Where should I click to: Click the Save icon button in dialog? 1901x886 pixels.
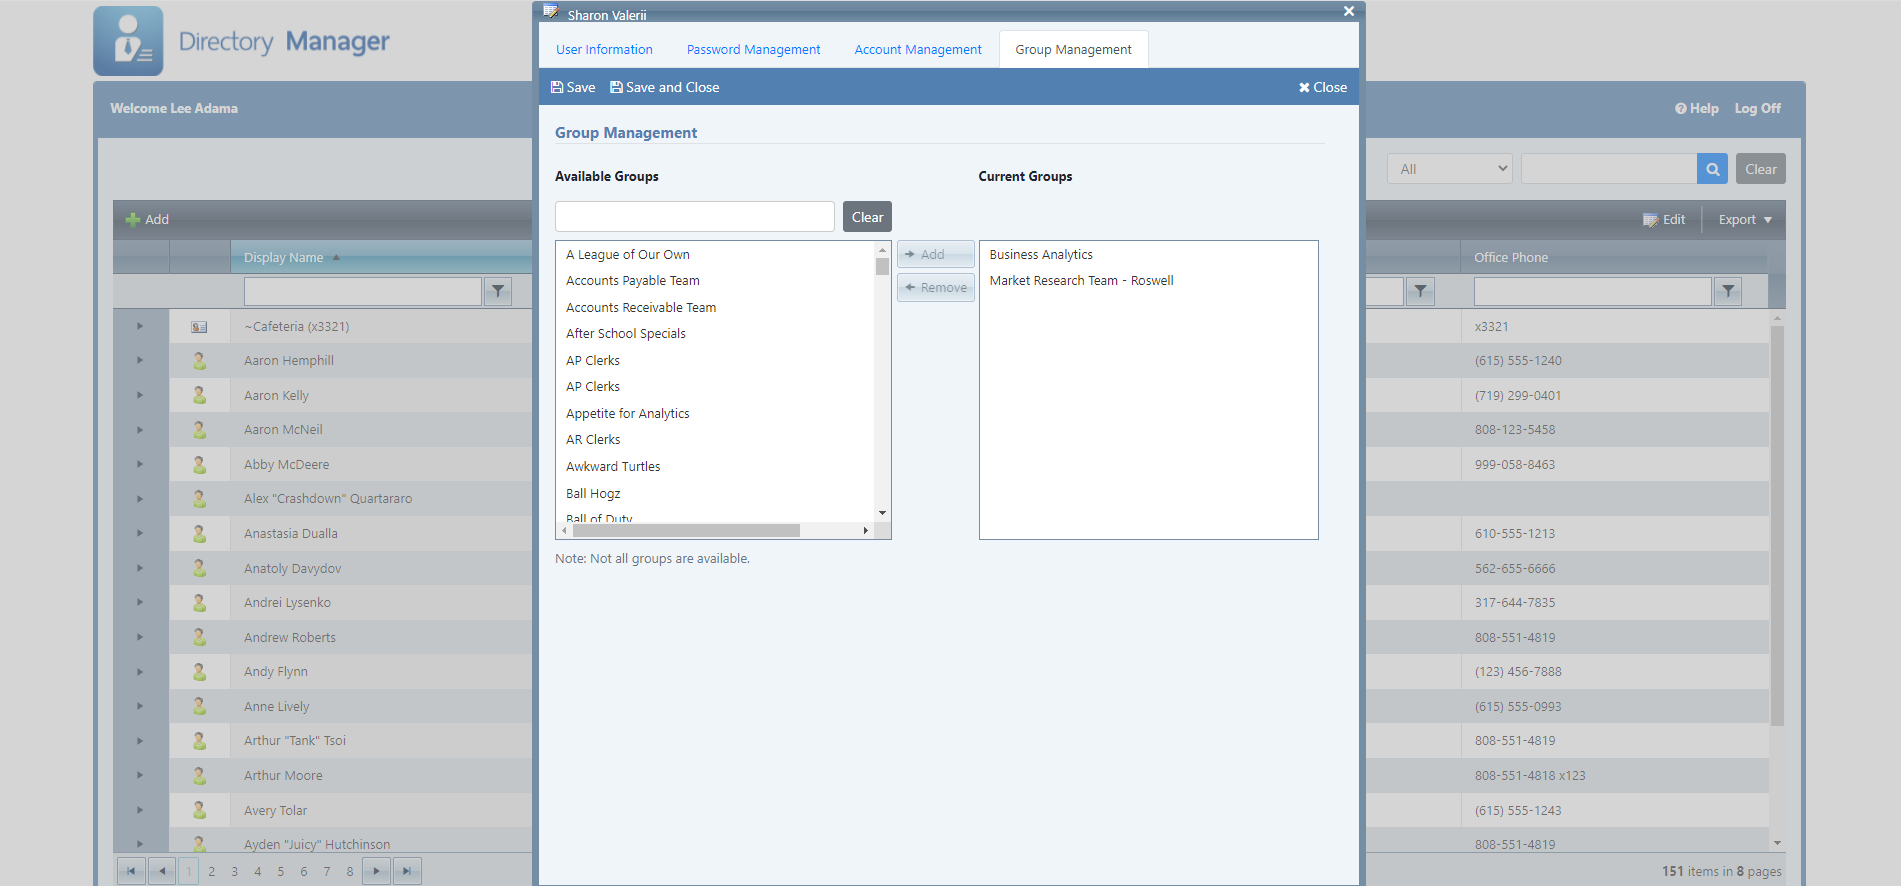coord(573,88)
